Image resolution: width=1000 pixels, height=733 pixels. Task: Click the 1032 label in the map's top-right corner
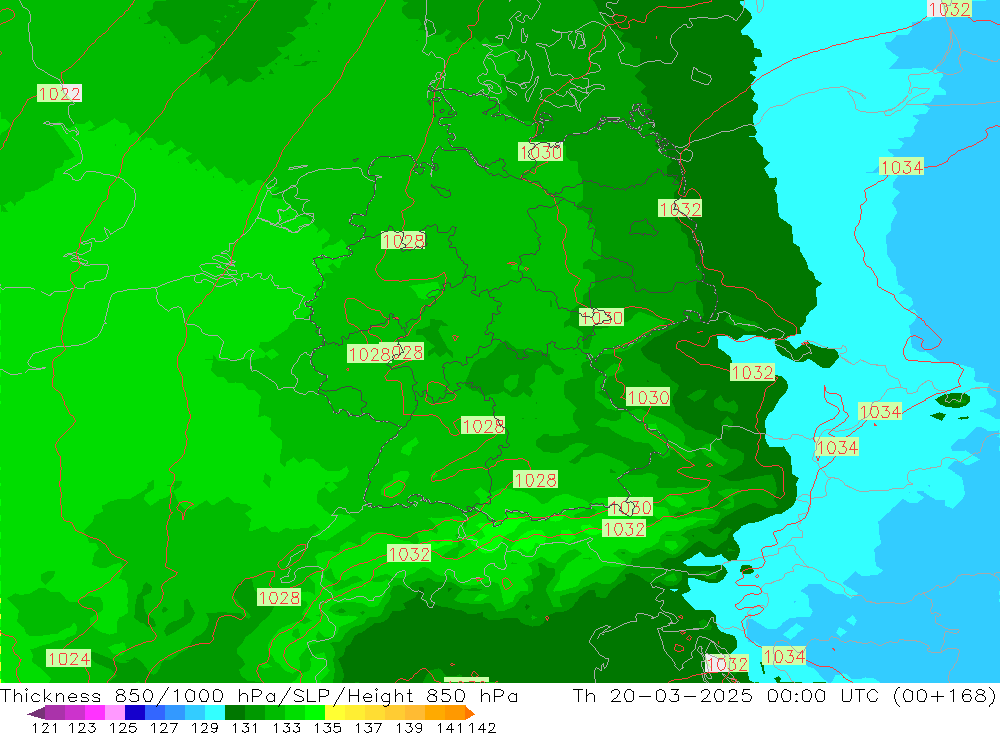click(949, 9)
